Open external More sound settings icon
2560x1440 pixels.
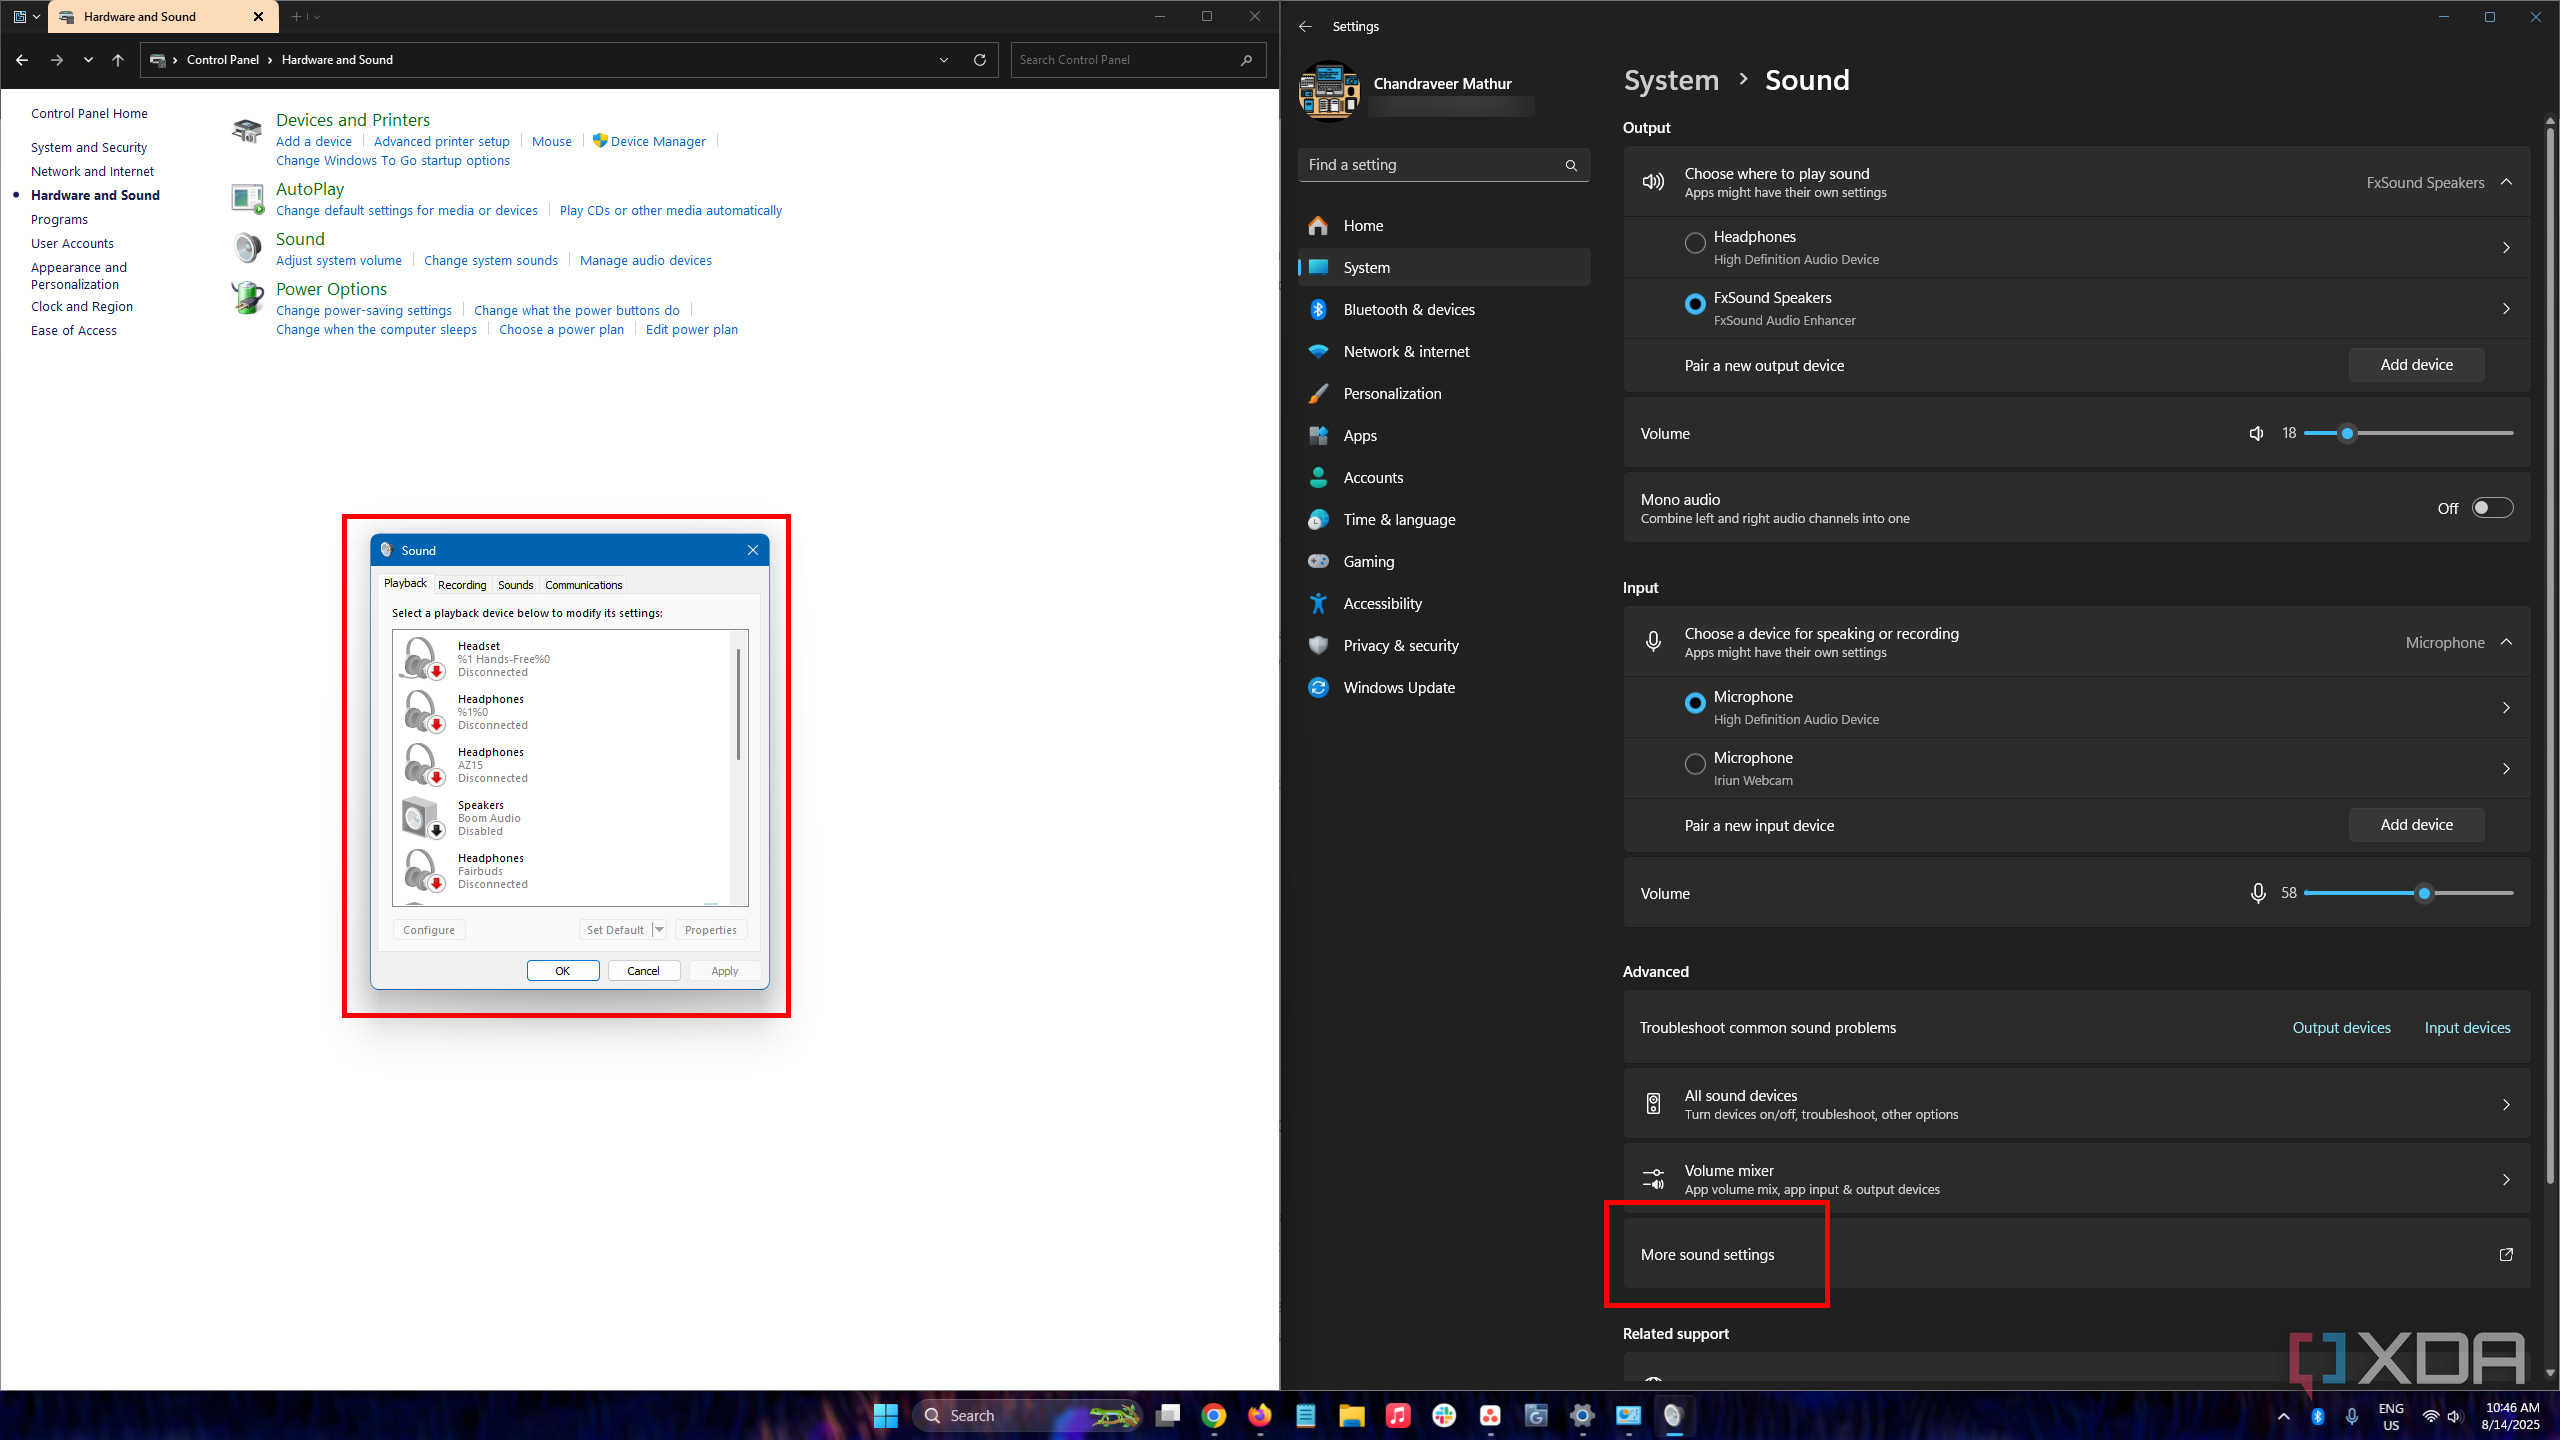(2506, 1254)
